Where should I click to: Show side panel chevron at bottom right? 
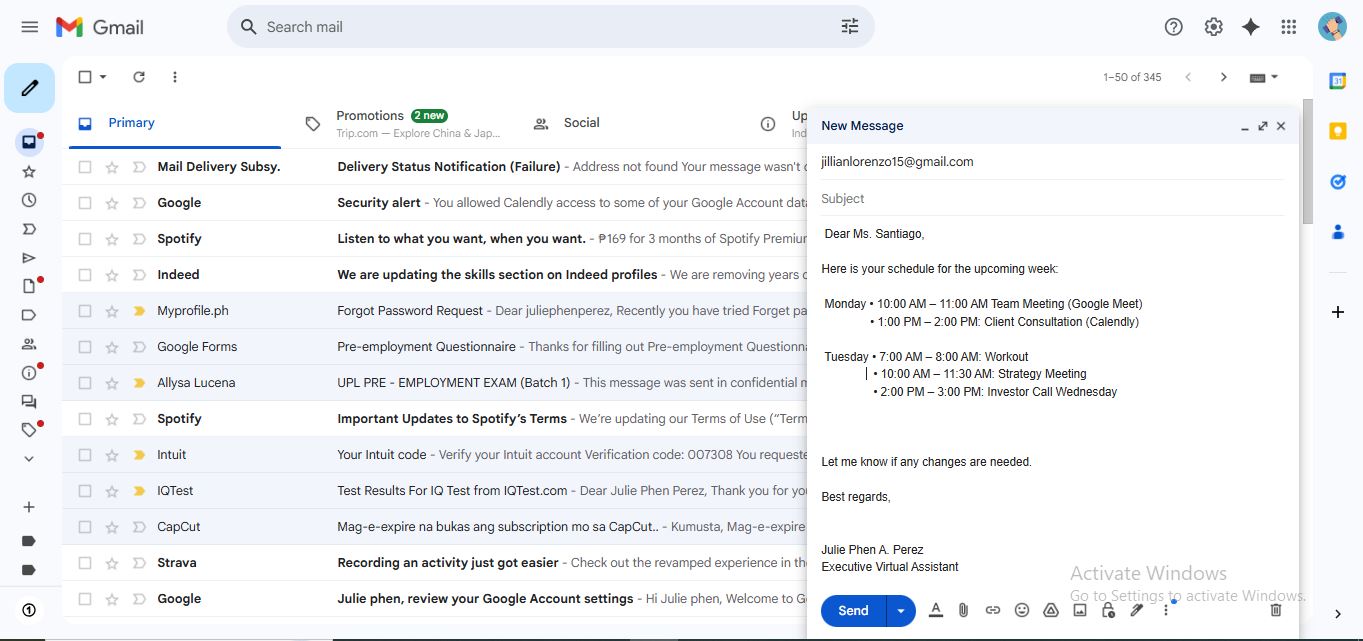tap(1337, 614)
